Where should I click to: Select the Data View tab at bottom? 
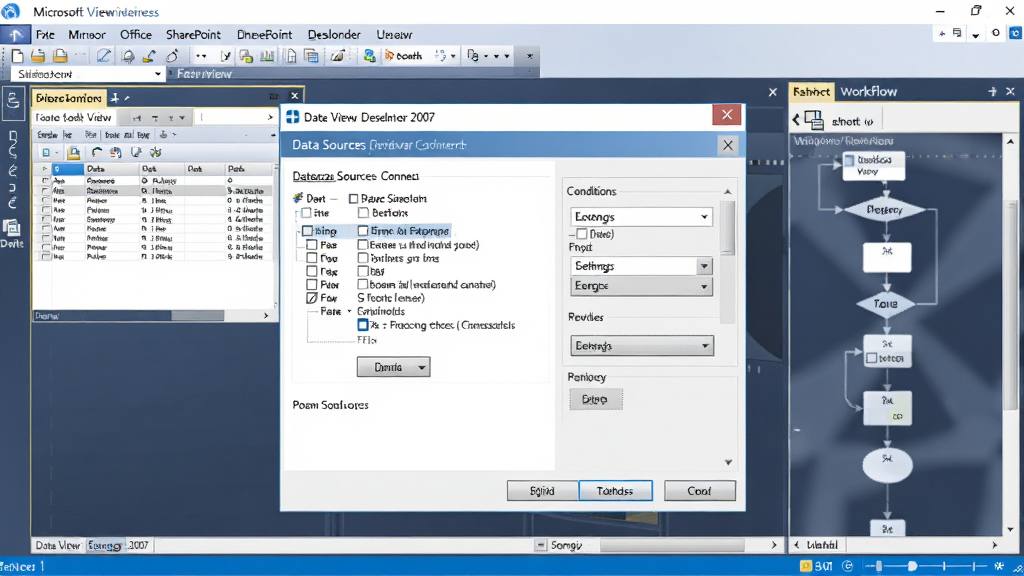click(x=57, y=545)
